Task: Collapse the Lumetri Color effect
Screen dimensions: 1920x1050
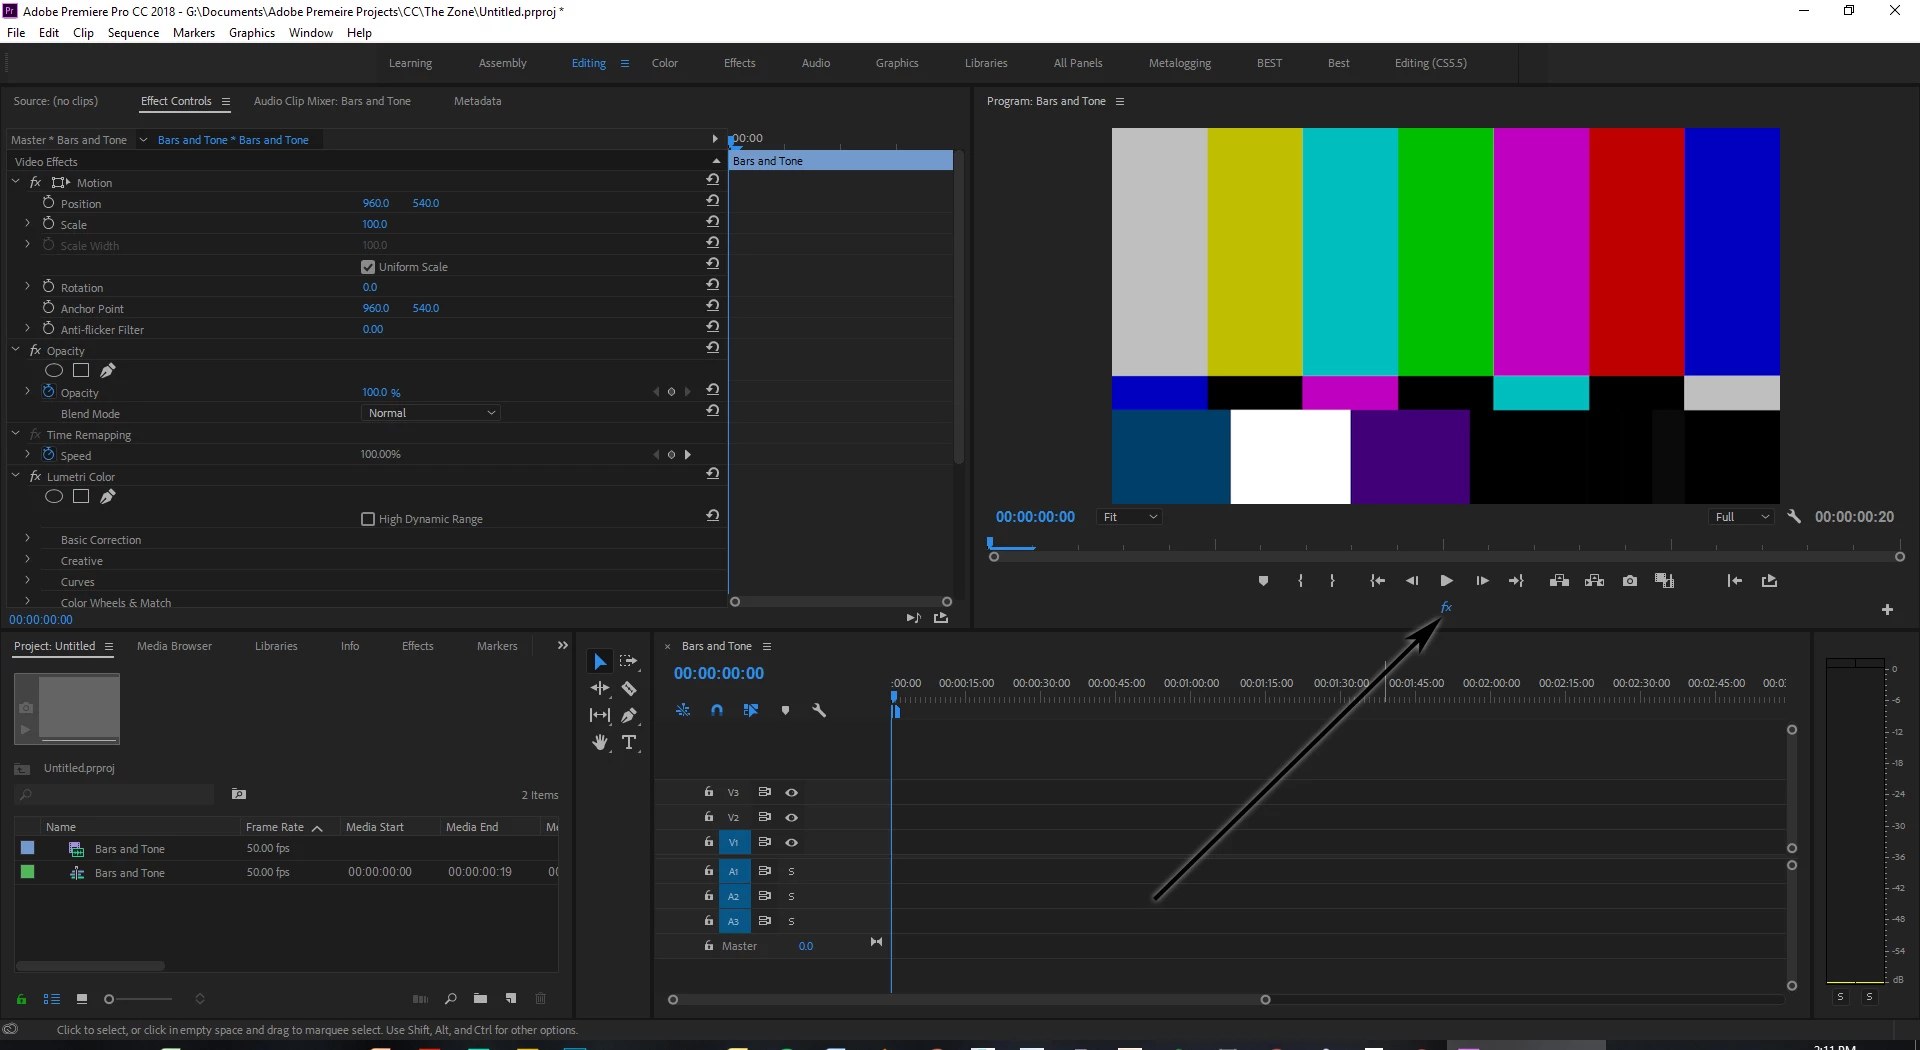Action: coord(16,476)
